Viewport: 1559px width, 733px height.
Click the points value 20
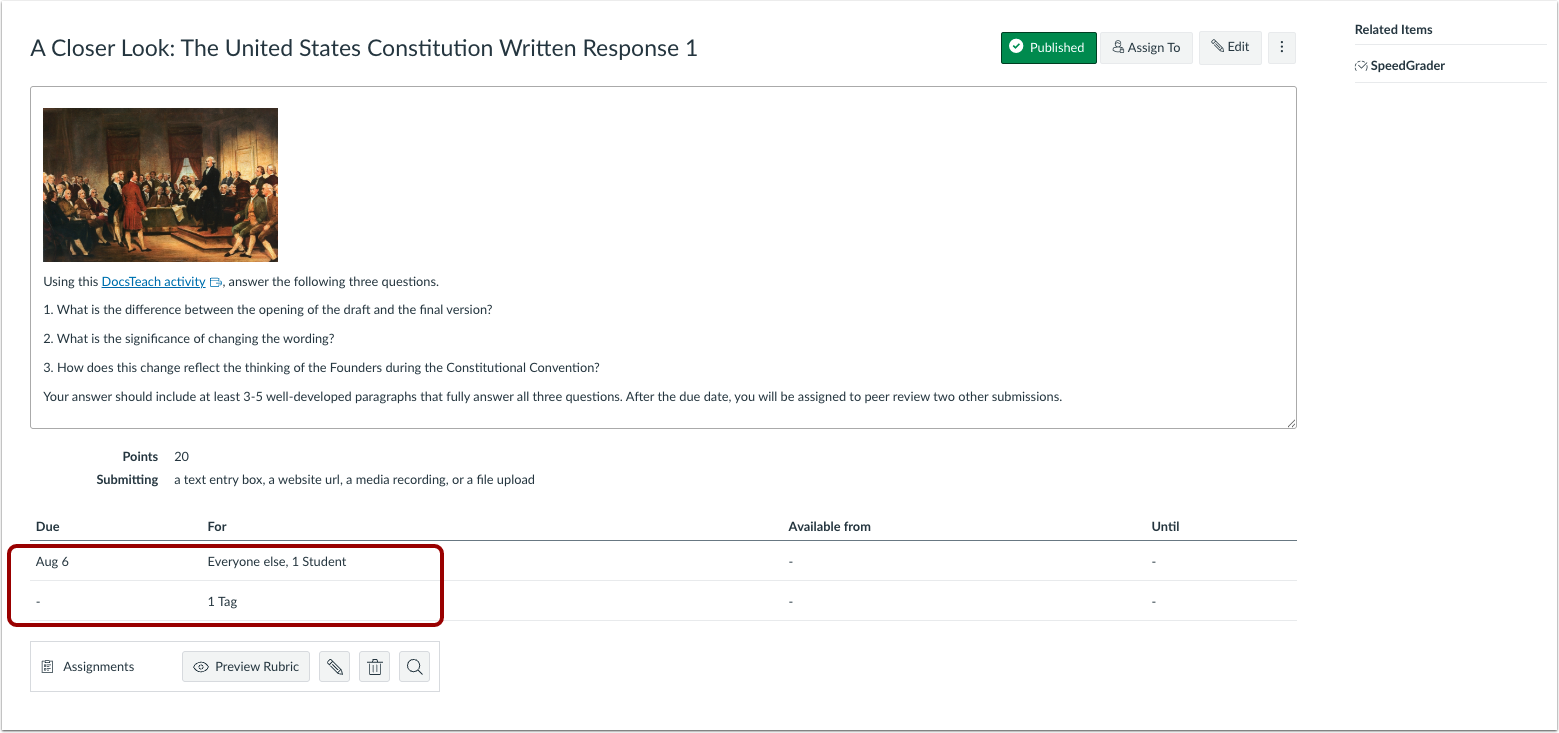(181, 457)
